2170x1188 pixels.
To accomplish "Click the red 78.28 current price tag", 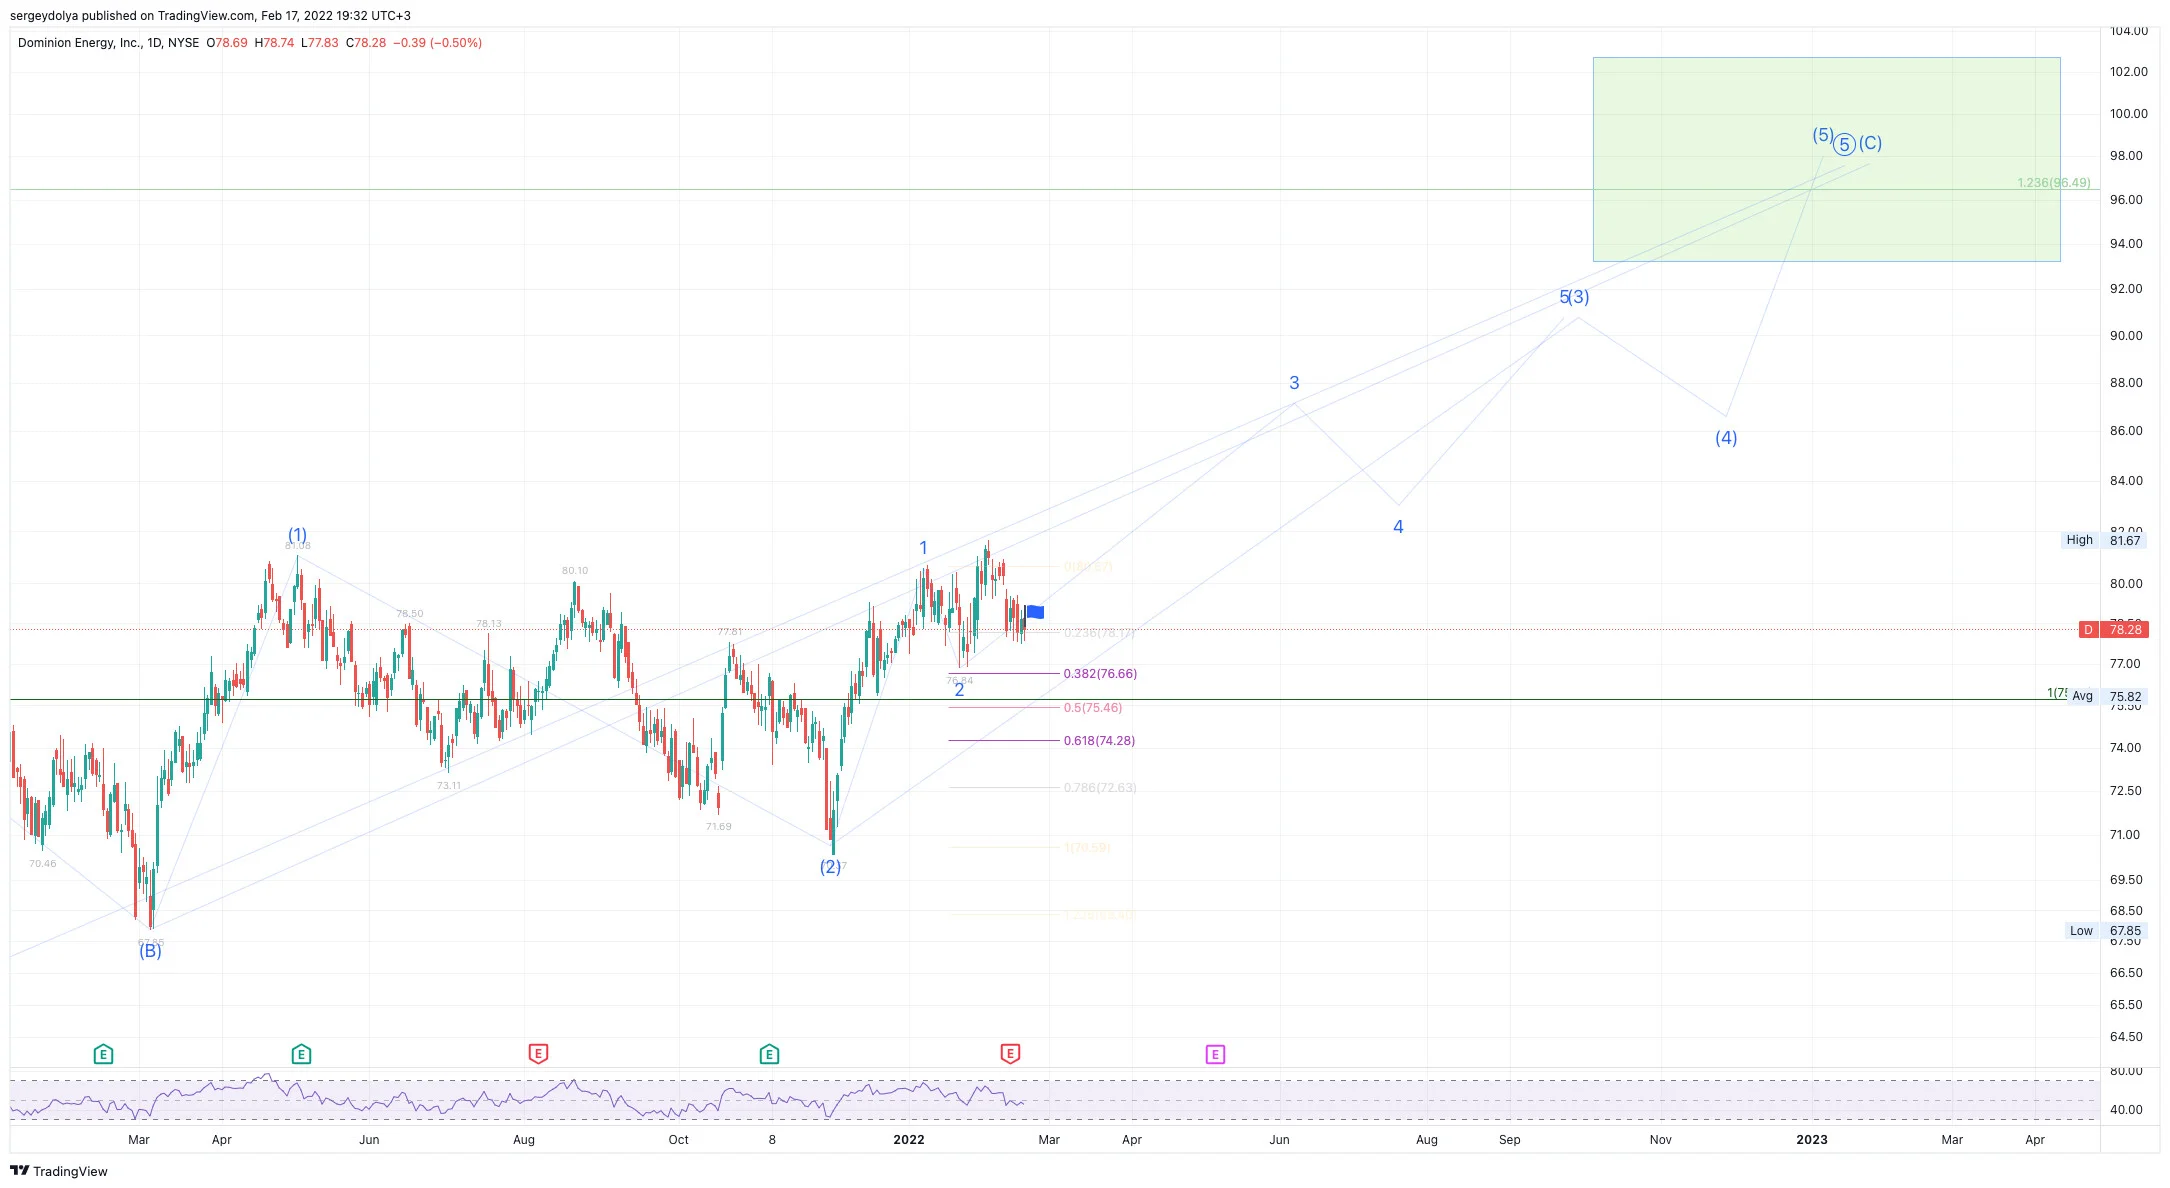I will (x=2113, y=630).
